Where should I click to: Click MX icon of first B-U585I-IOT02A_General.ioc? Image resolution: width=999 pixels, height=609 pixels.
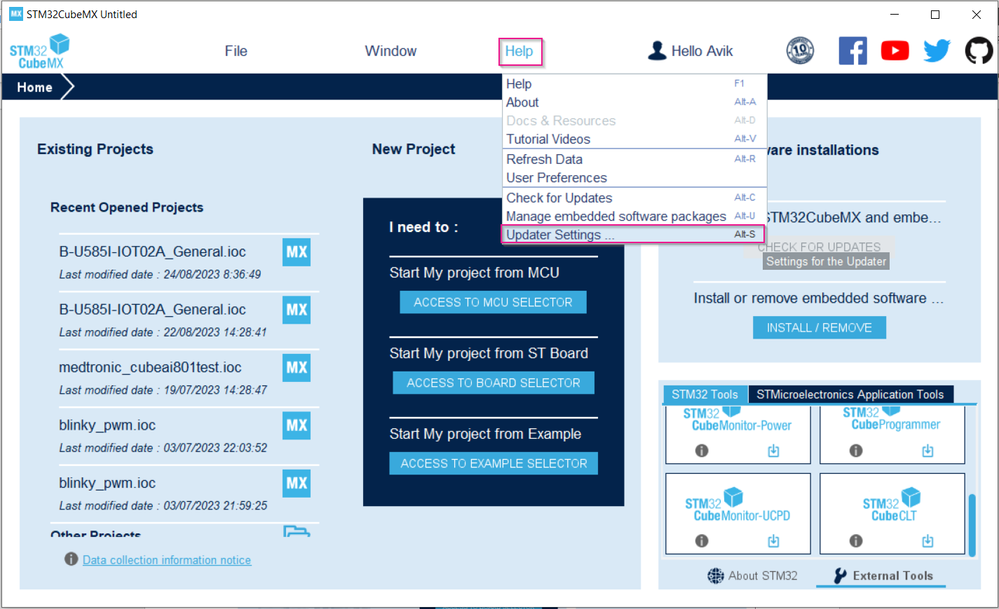(x=296, y=252)
